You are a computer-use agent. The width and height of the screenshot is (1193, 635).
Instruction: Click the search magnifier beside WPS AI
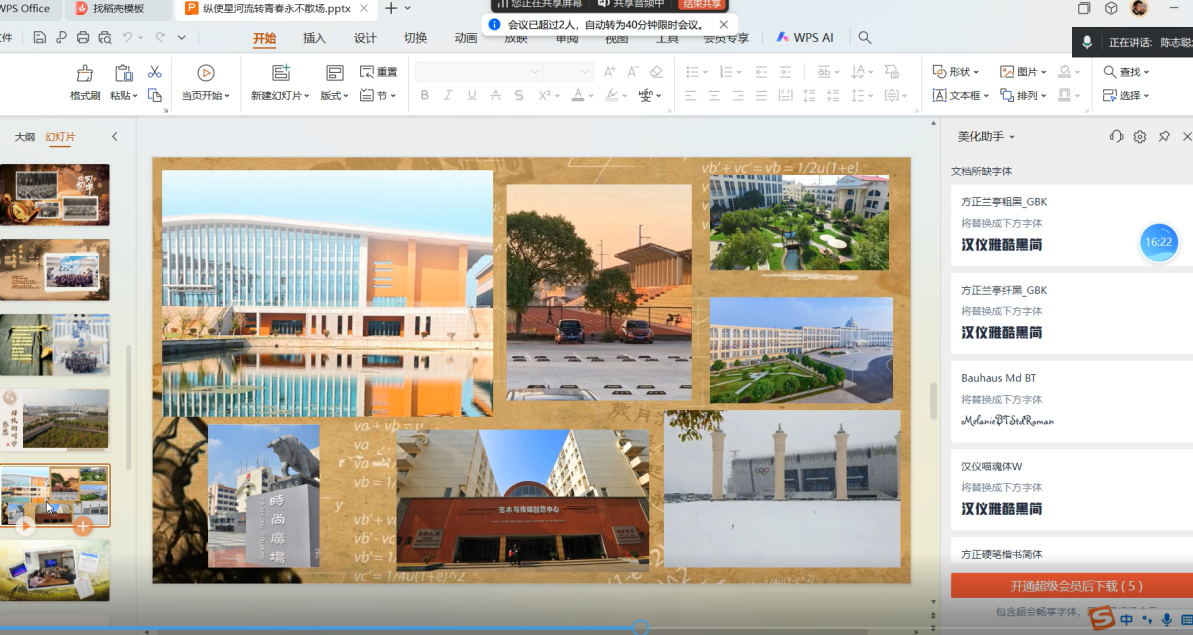(x=865, y=38)
